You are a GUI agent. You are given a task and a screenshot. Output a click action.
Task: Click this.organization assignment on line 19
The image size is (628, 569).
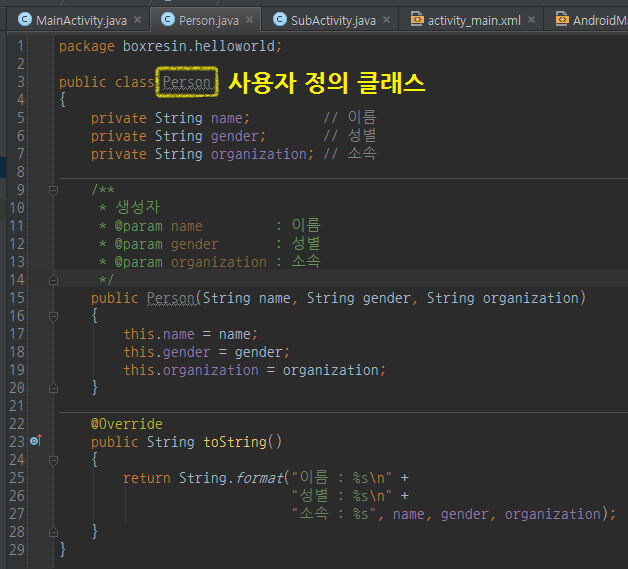coord(254,370)
